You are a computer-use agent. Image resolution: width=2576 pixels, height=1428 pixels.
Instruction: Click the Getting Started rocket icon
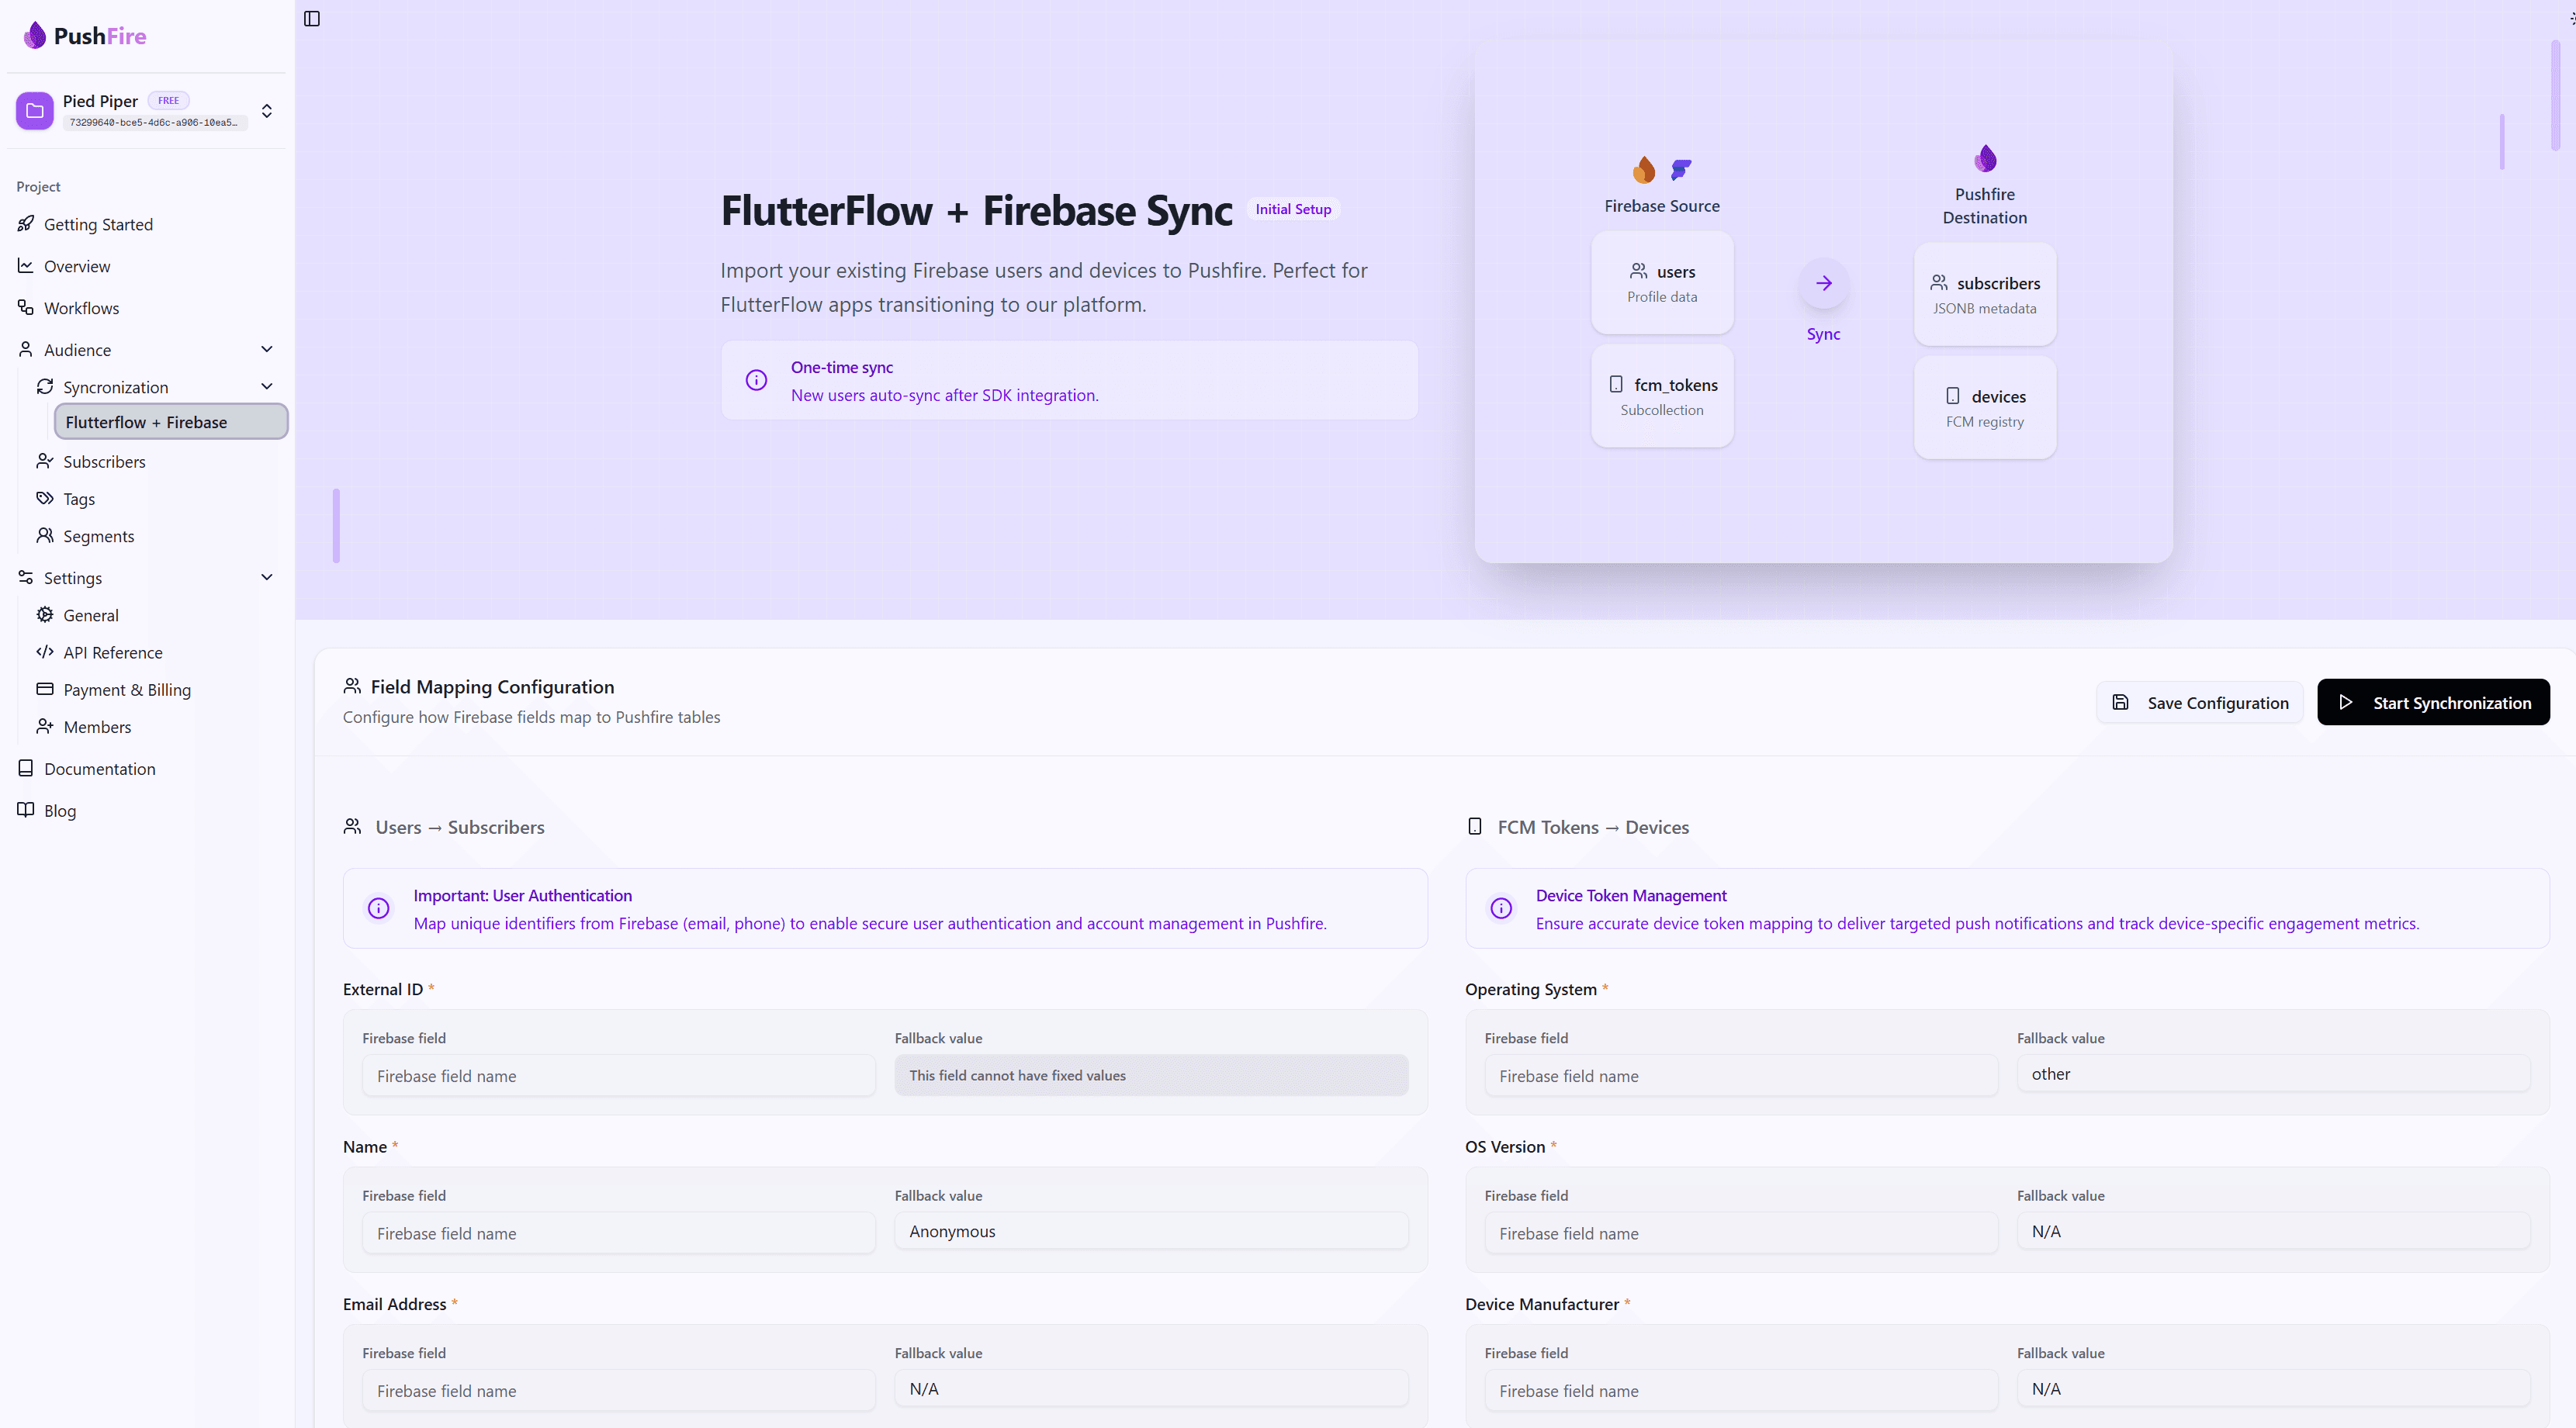coord(26,224)
